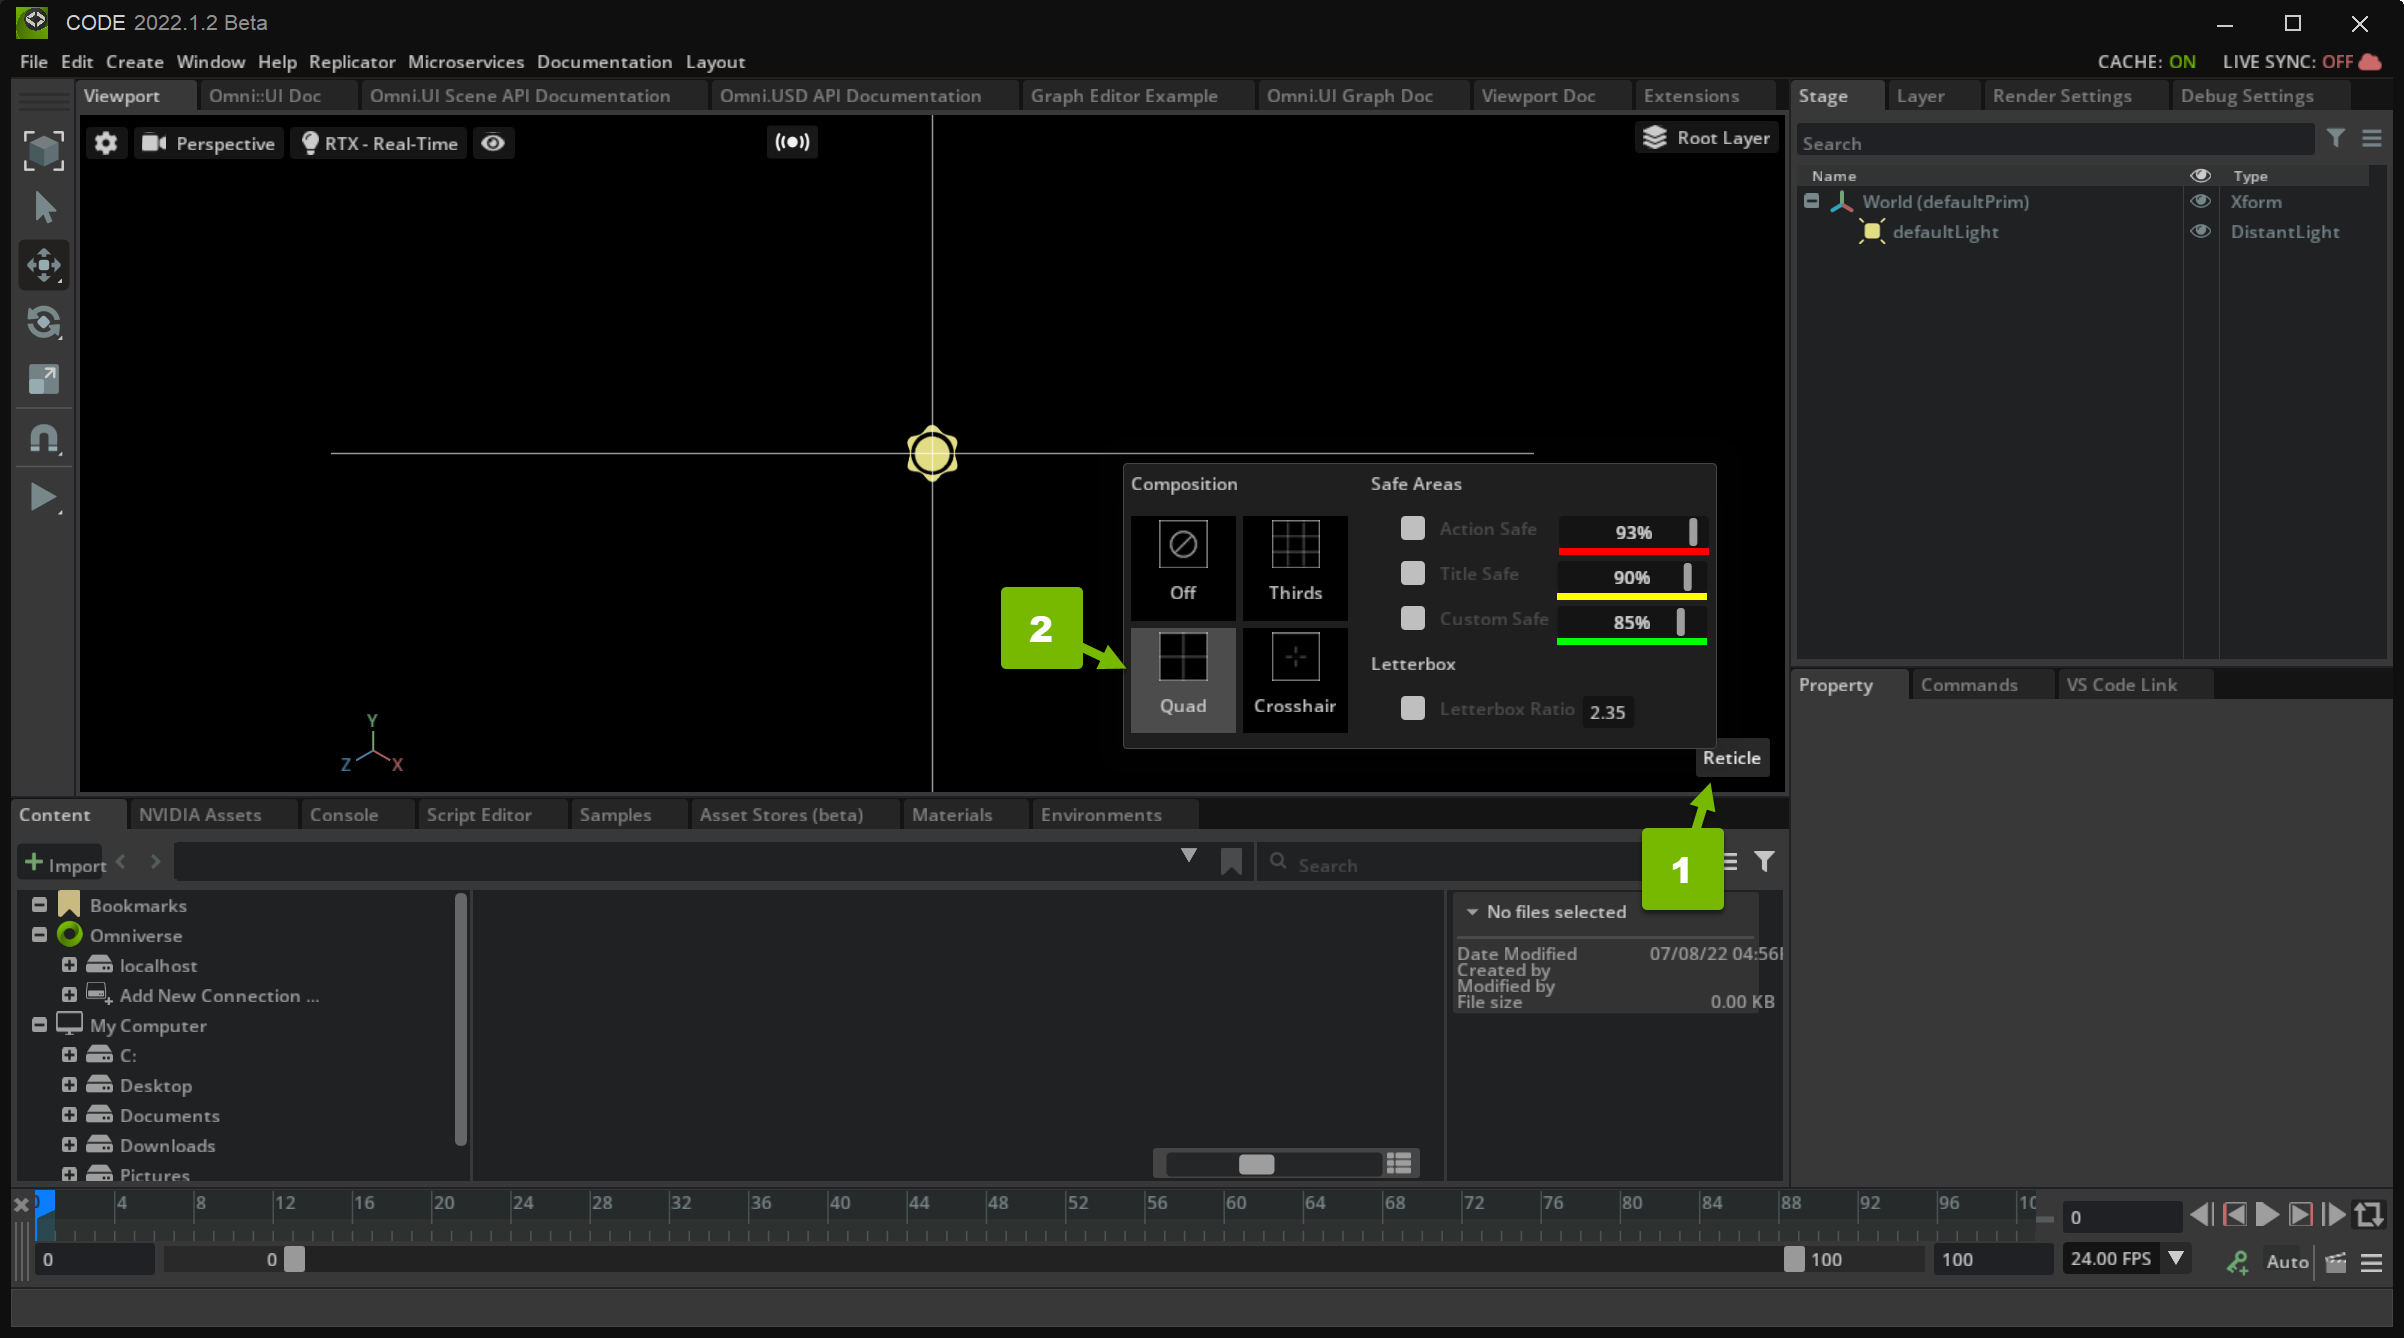Click the Letterbox Ratio 2.35 field
Screen dimensions: 2404x1338
pos(1607,712)
